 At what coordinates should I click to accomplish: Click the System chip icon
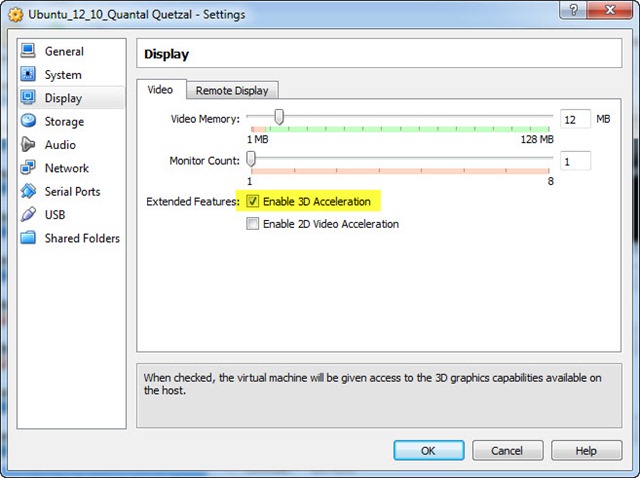[28, 74]
